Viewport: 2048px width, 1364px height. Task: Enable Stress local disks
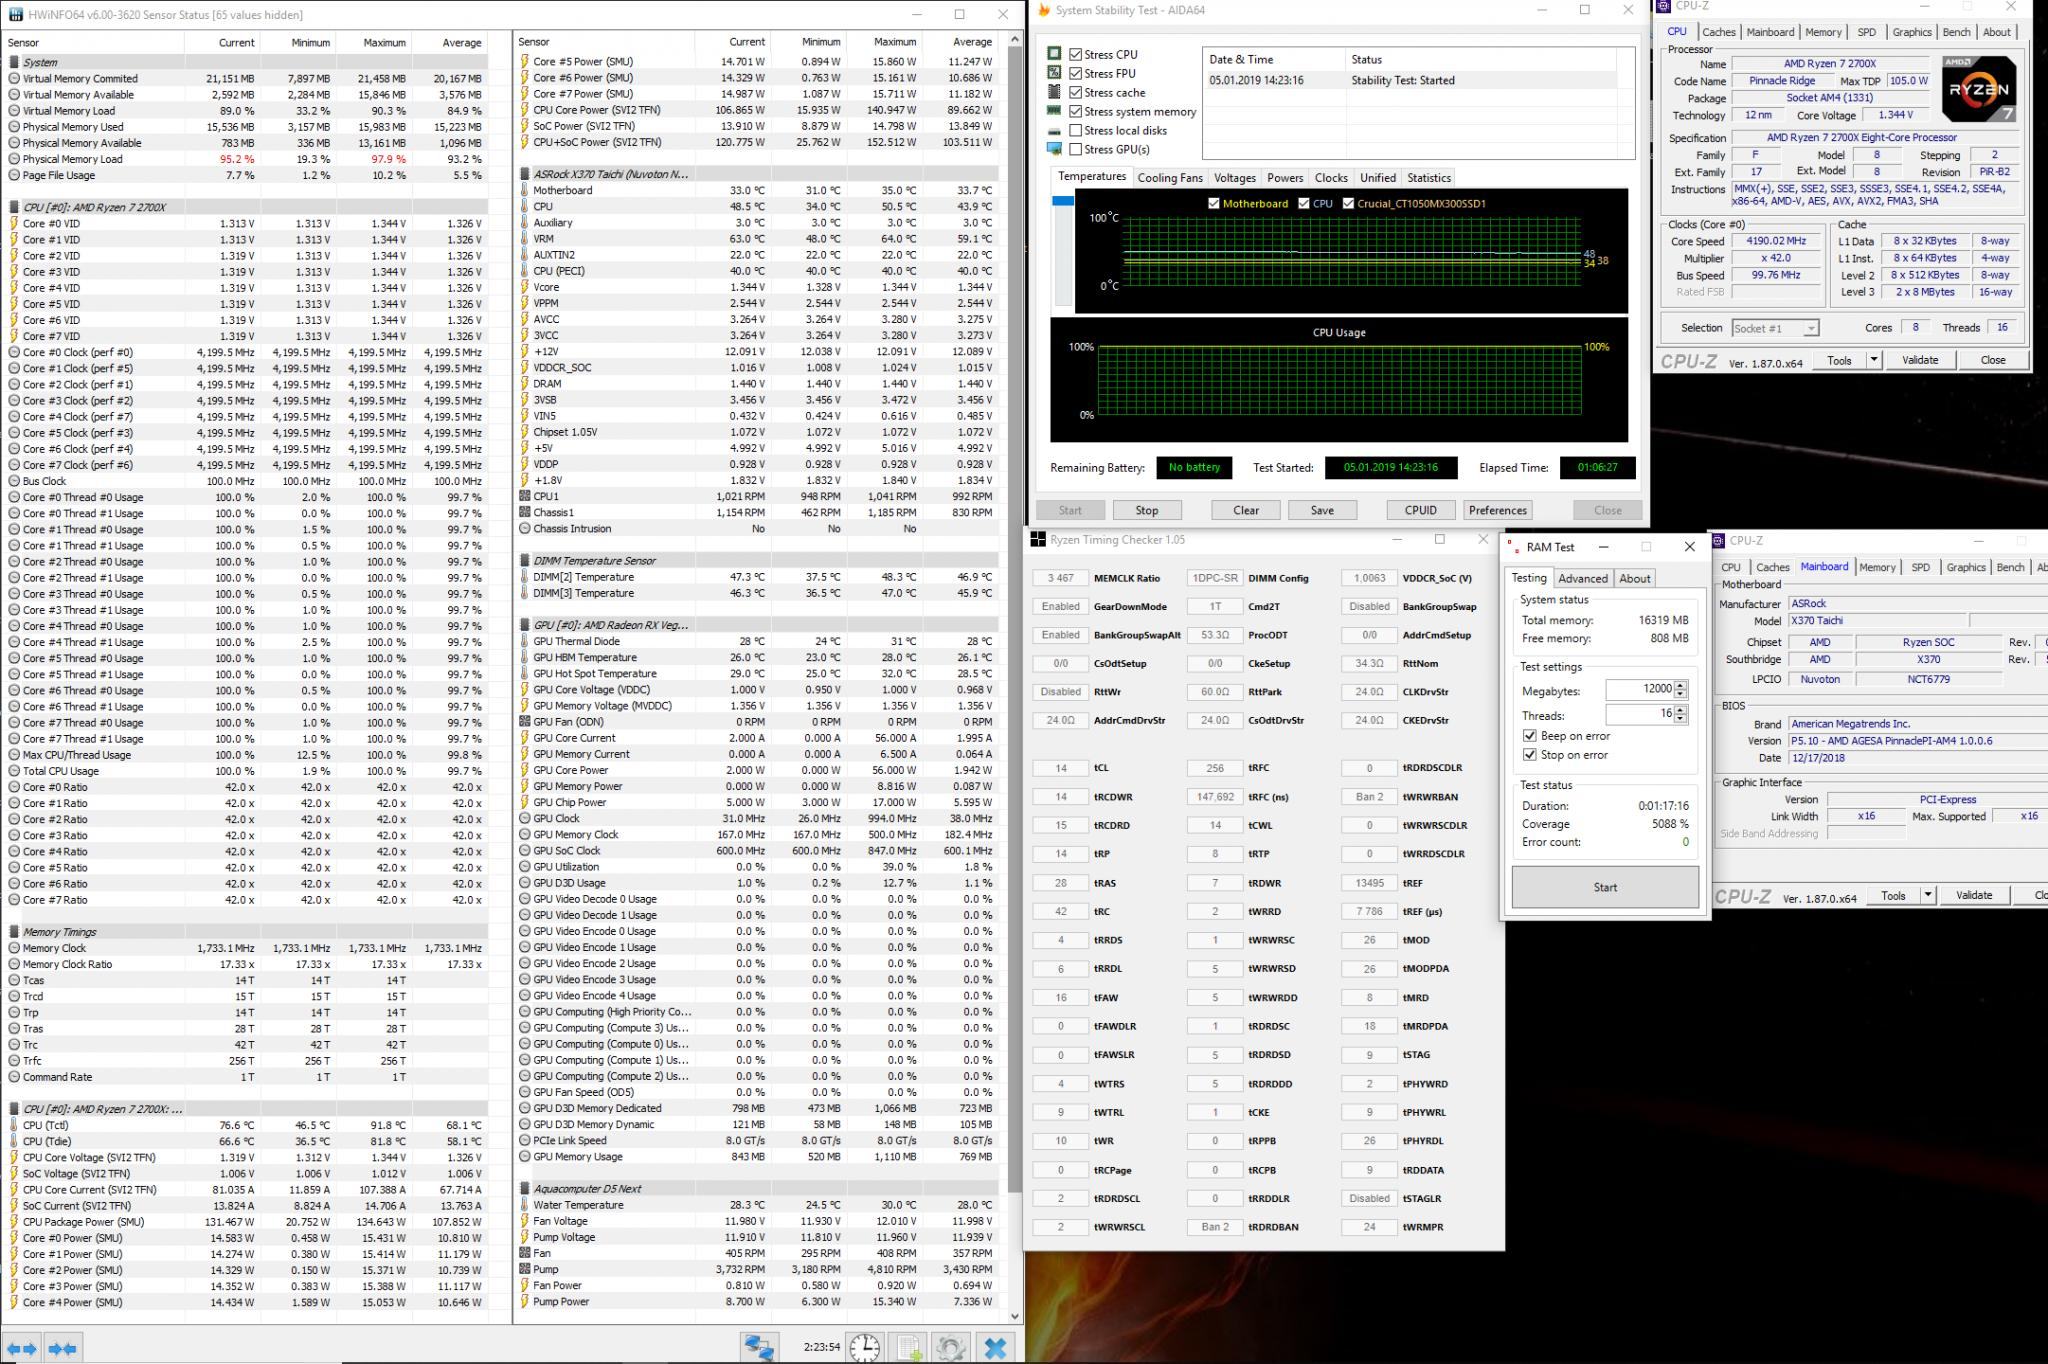1076,130
